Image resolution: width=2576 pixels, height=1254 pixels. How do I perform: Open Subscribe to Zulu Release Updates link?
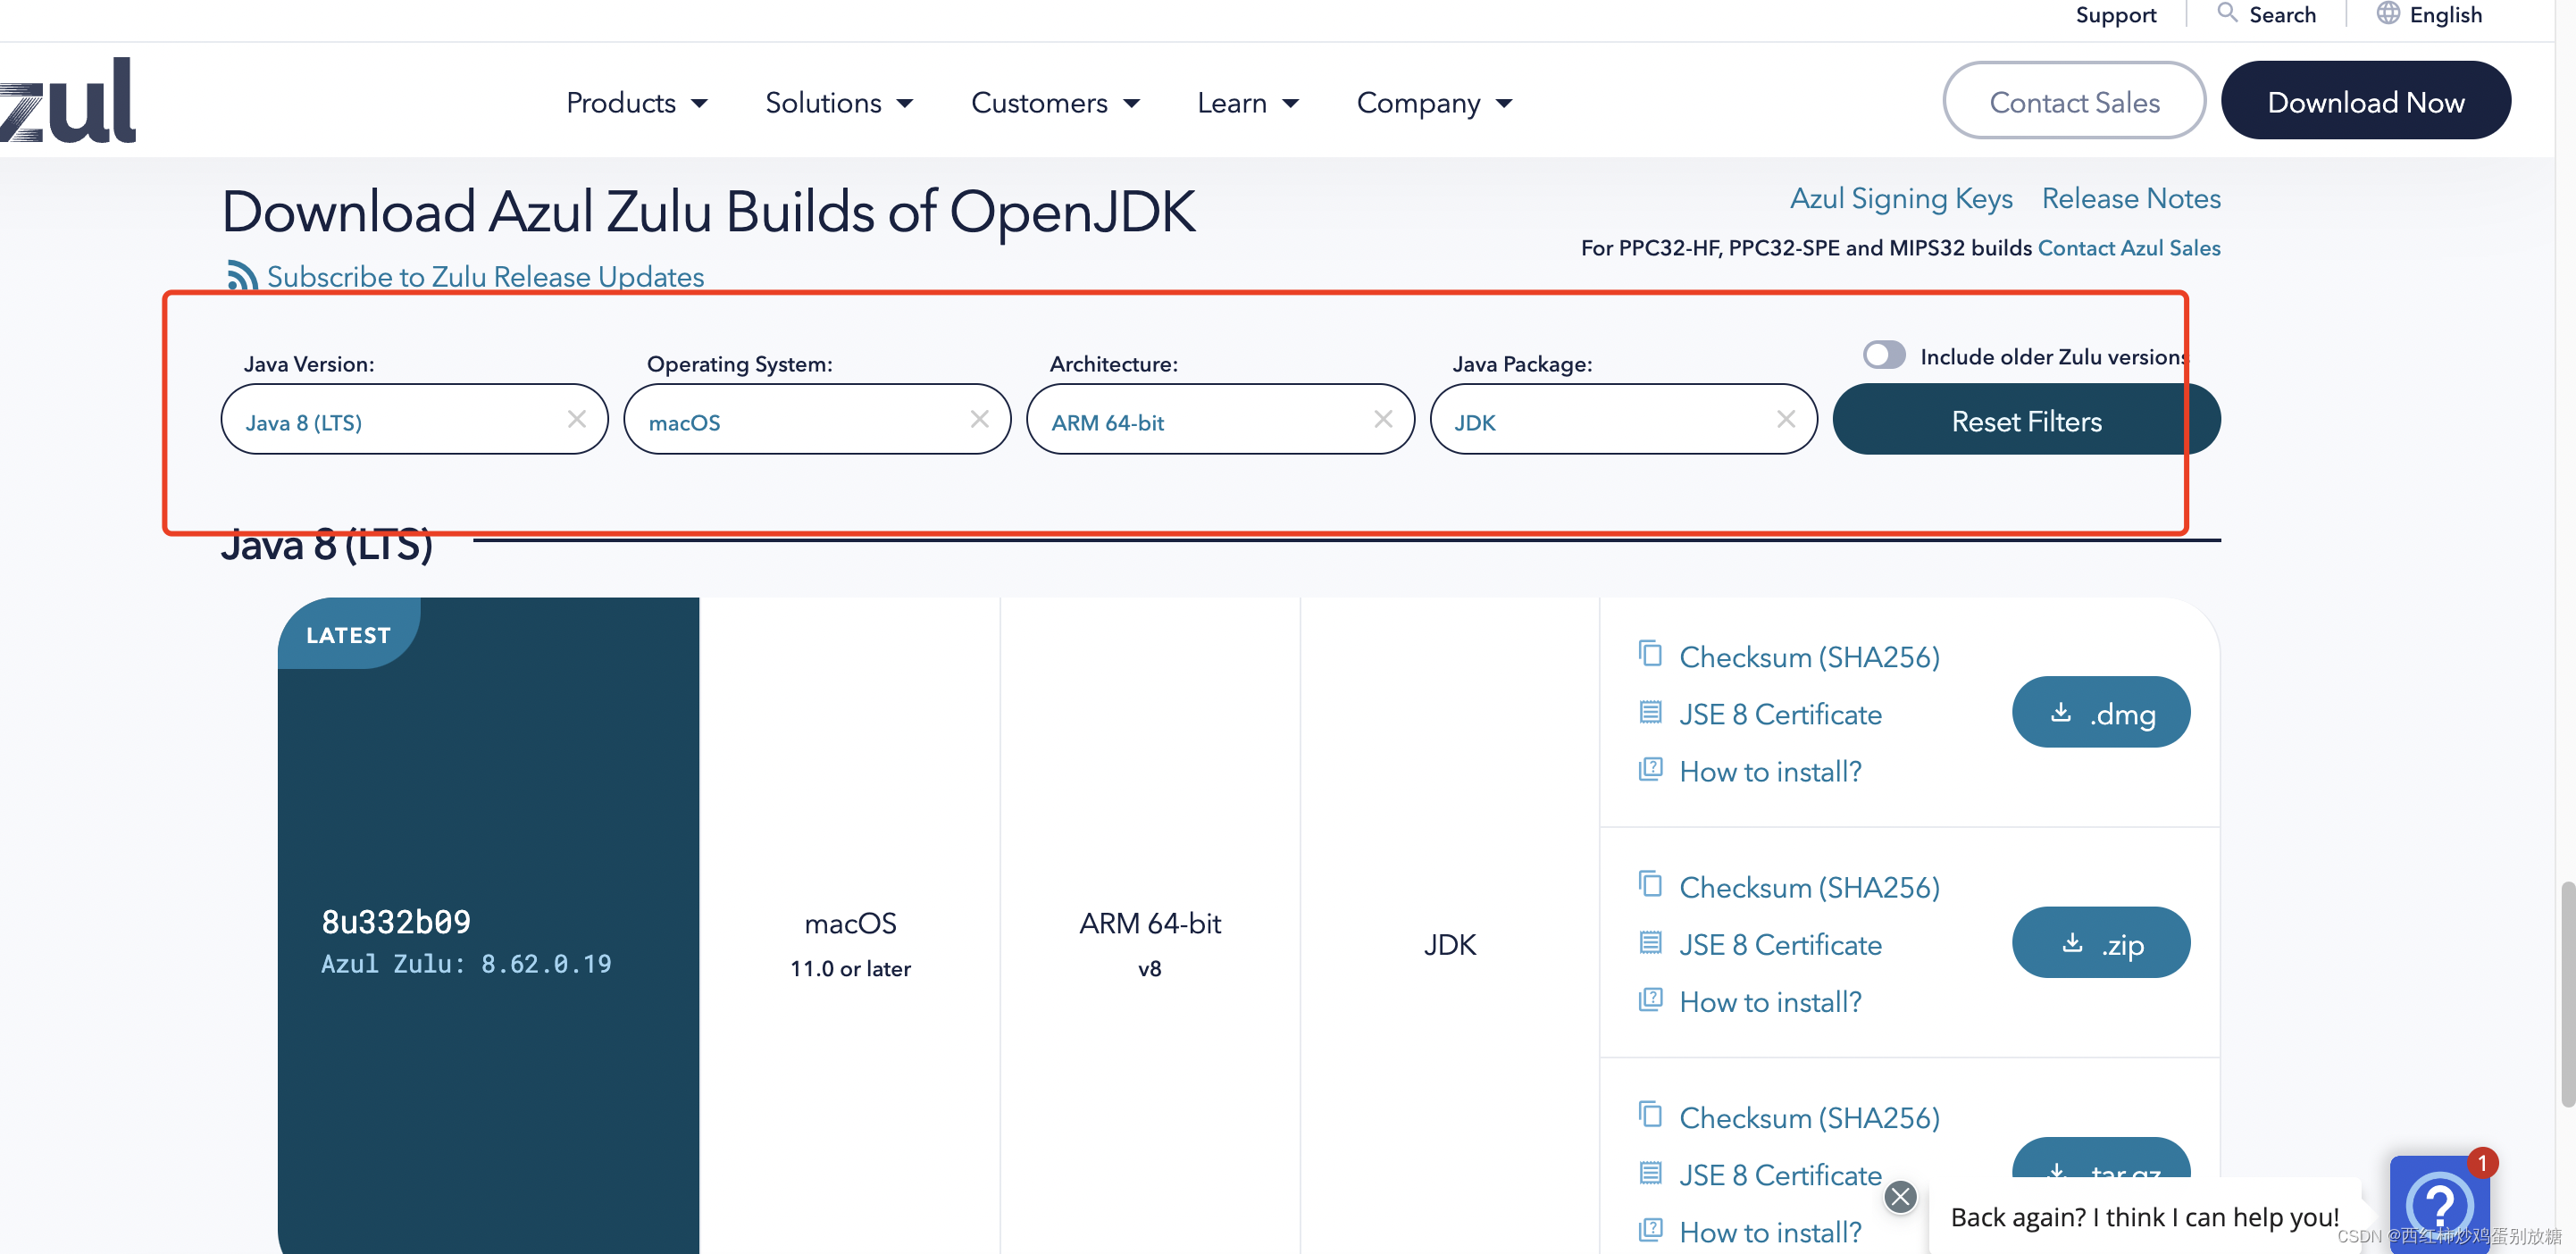[485, 277]
